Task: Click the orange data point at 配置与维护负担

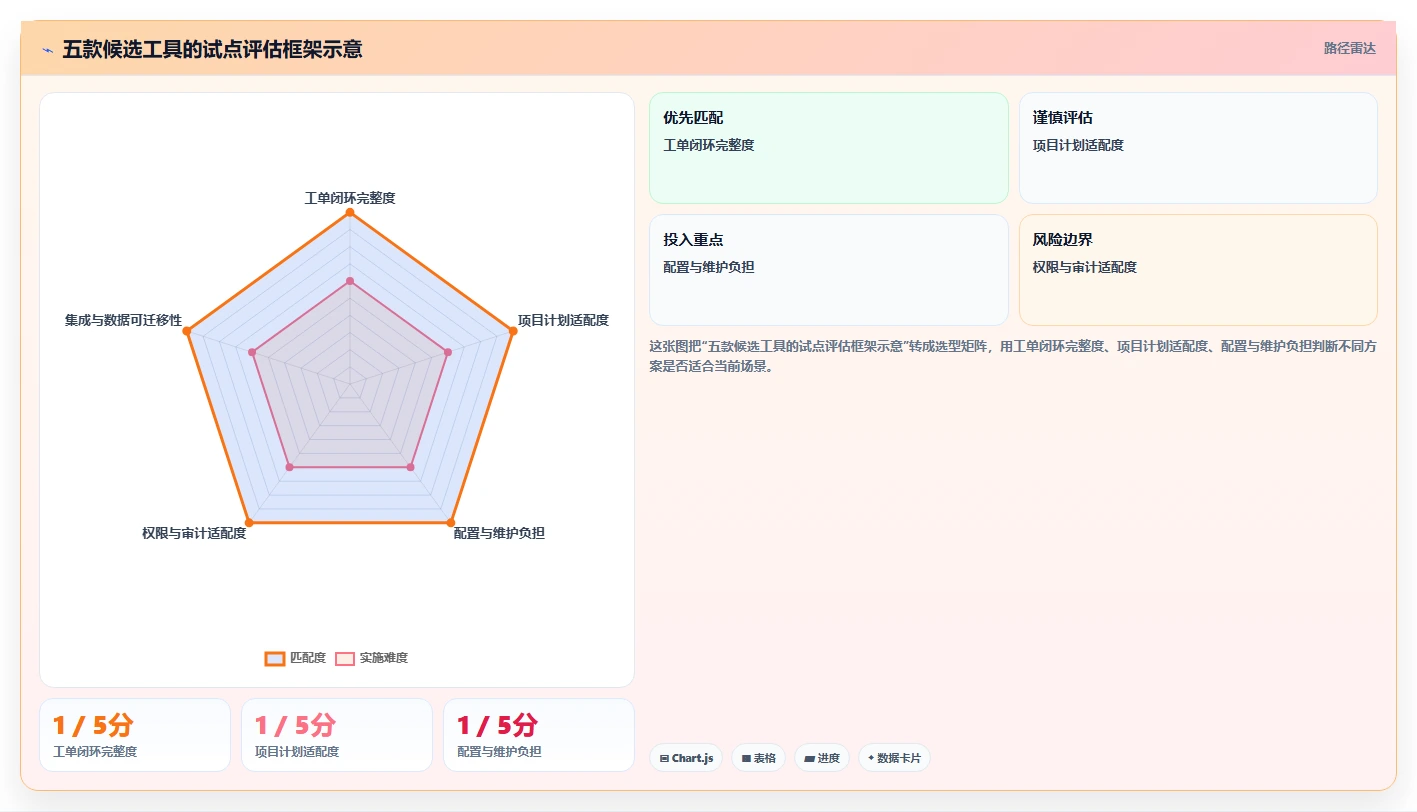Action: pyautogui.click(x=450, y=522)
